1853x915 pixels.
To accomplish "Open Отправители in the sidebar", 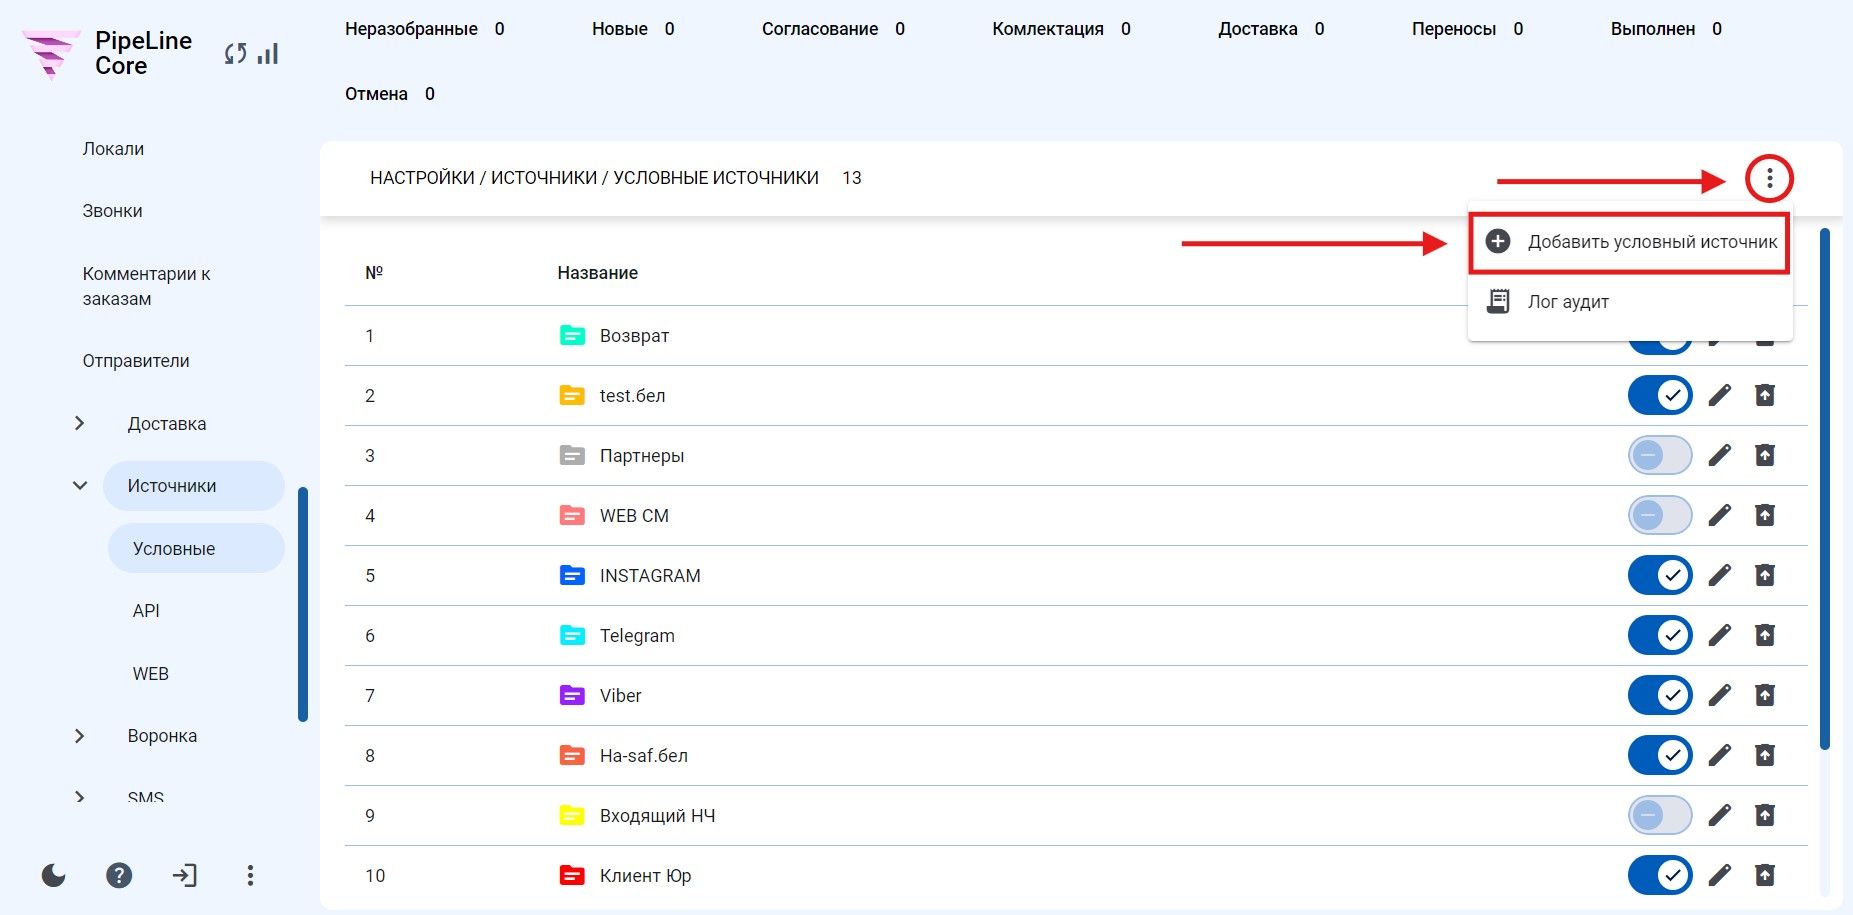I will pos(136,361).
